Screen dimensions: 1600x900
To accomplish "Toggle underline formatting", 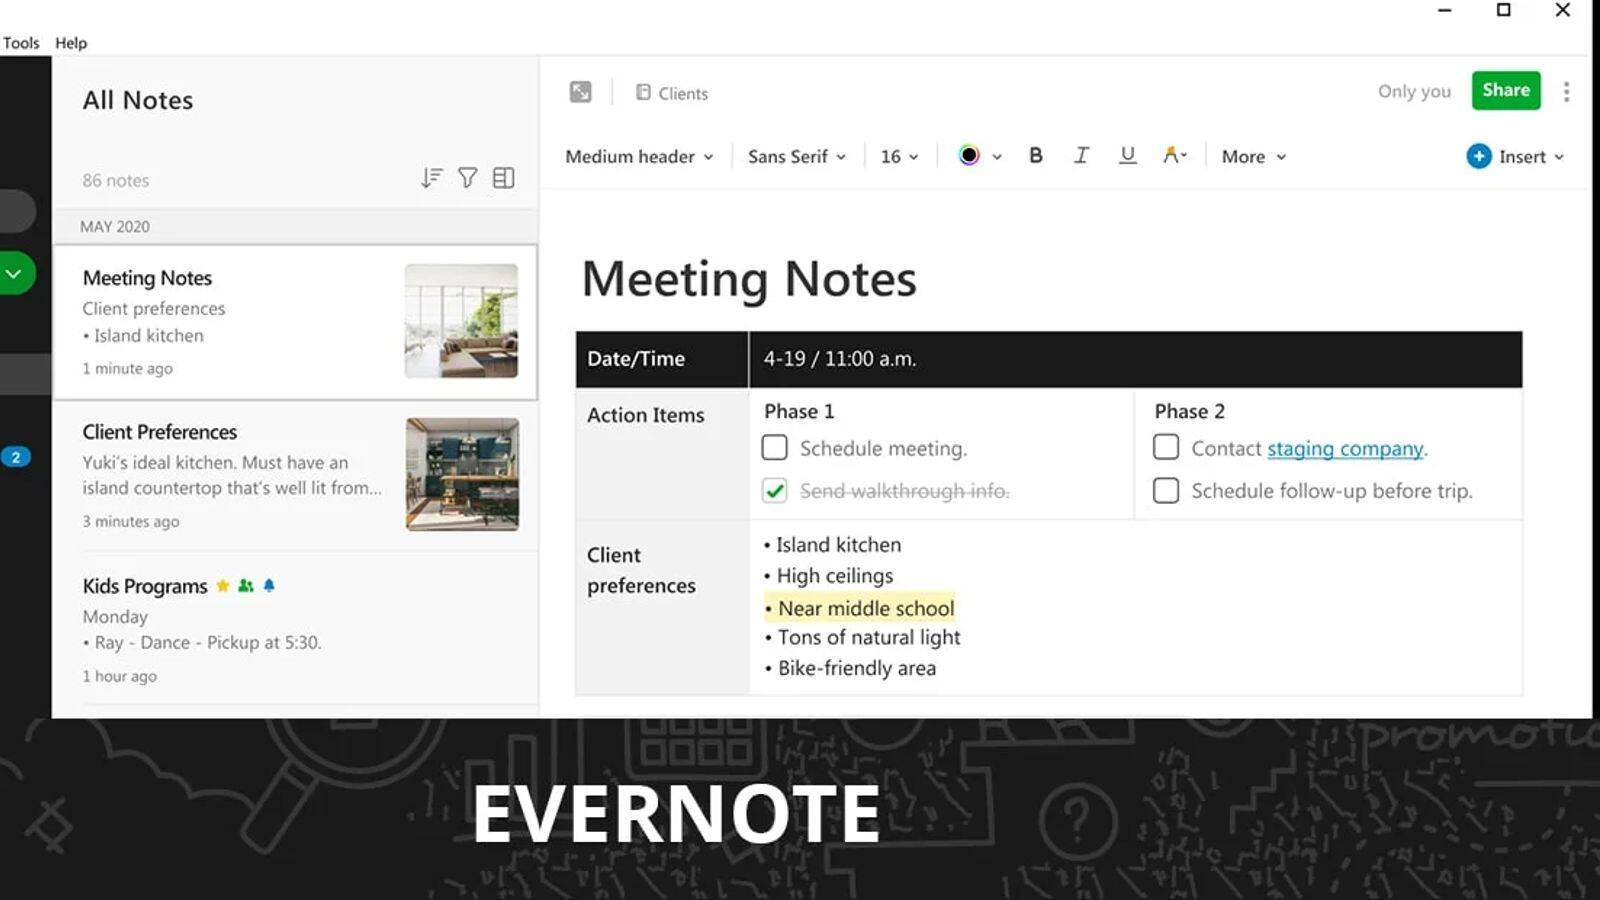I will click(x=1127, y=155).
